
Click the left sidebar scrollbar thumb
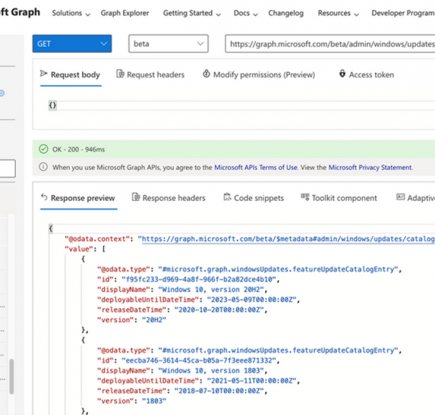click(12, 377)
